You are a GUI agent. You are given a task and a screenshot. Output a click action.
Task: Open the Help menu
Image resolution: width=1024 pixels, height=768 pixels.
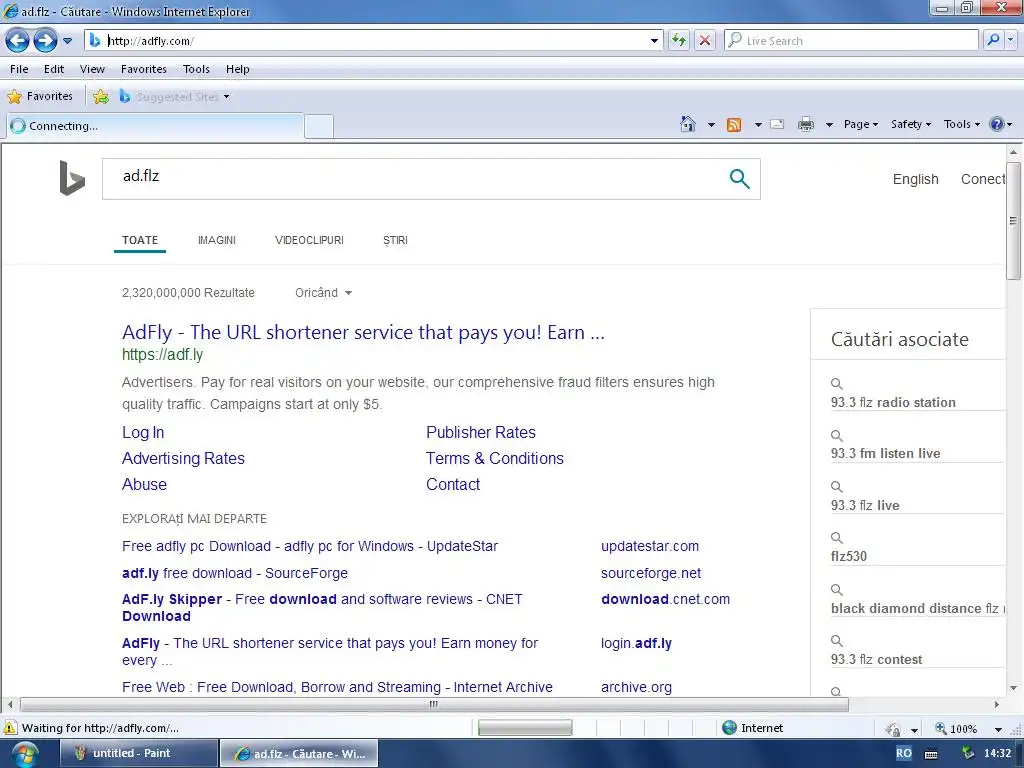pos(238,69)
